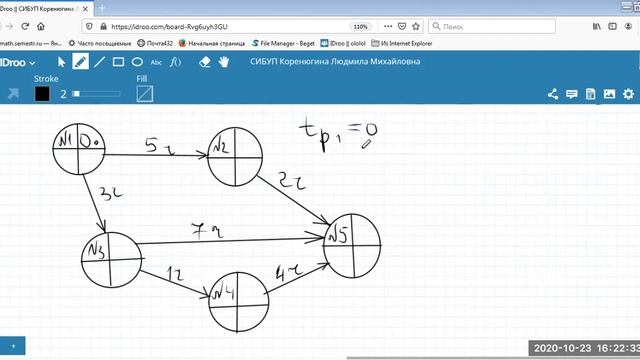Open the math.semestr.ru bookmark

[31, 43]
